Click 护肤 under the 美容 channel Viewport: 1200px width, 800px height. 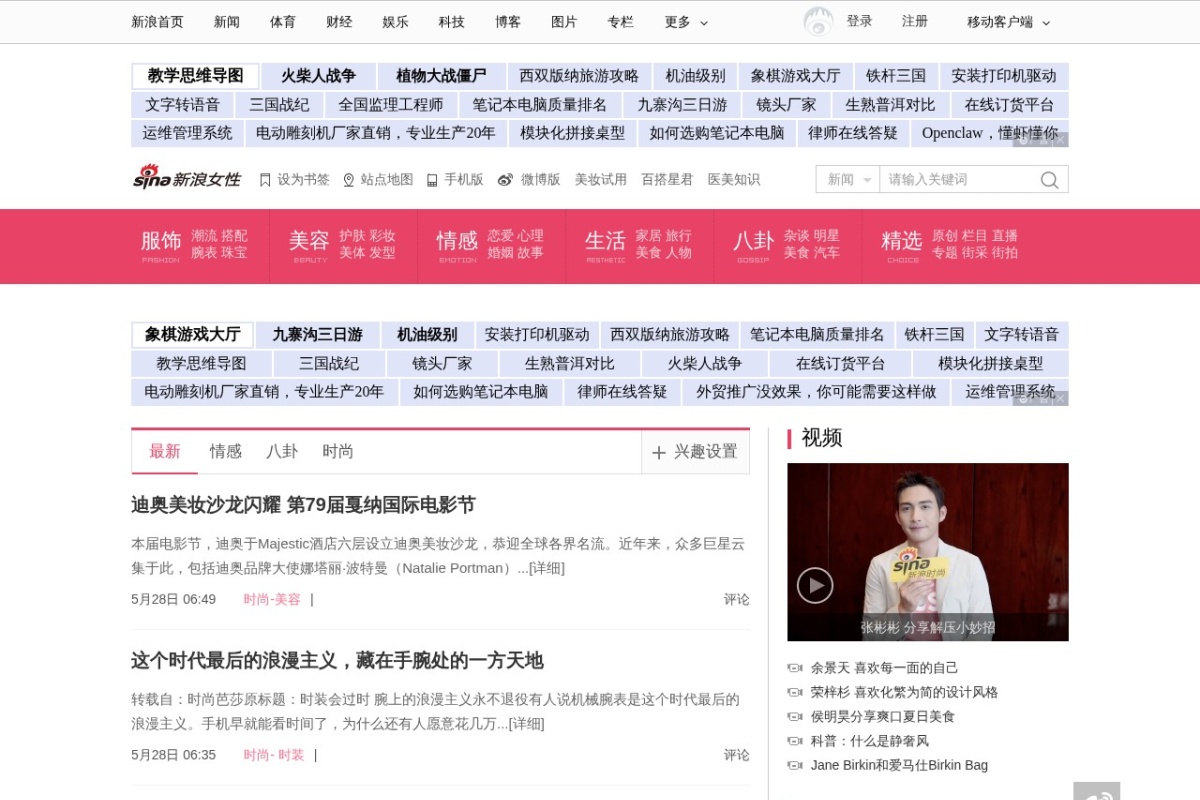pyautogui.click(x=352, y=236)
